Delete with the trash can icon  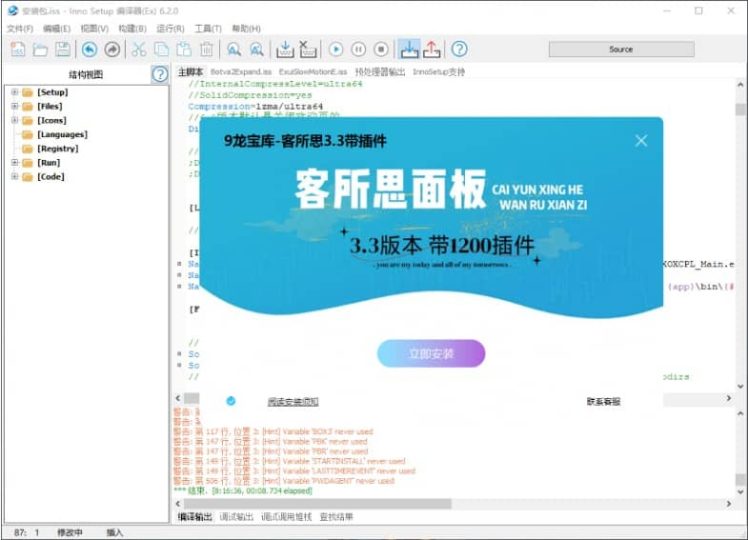[206, 49]
